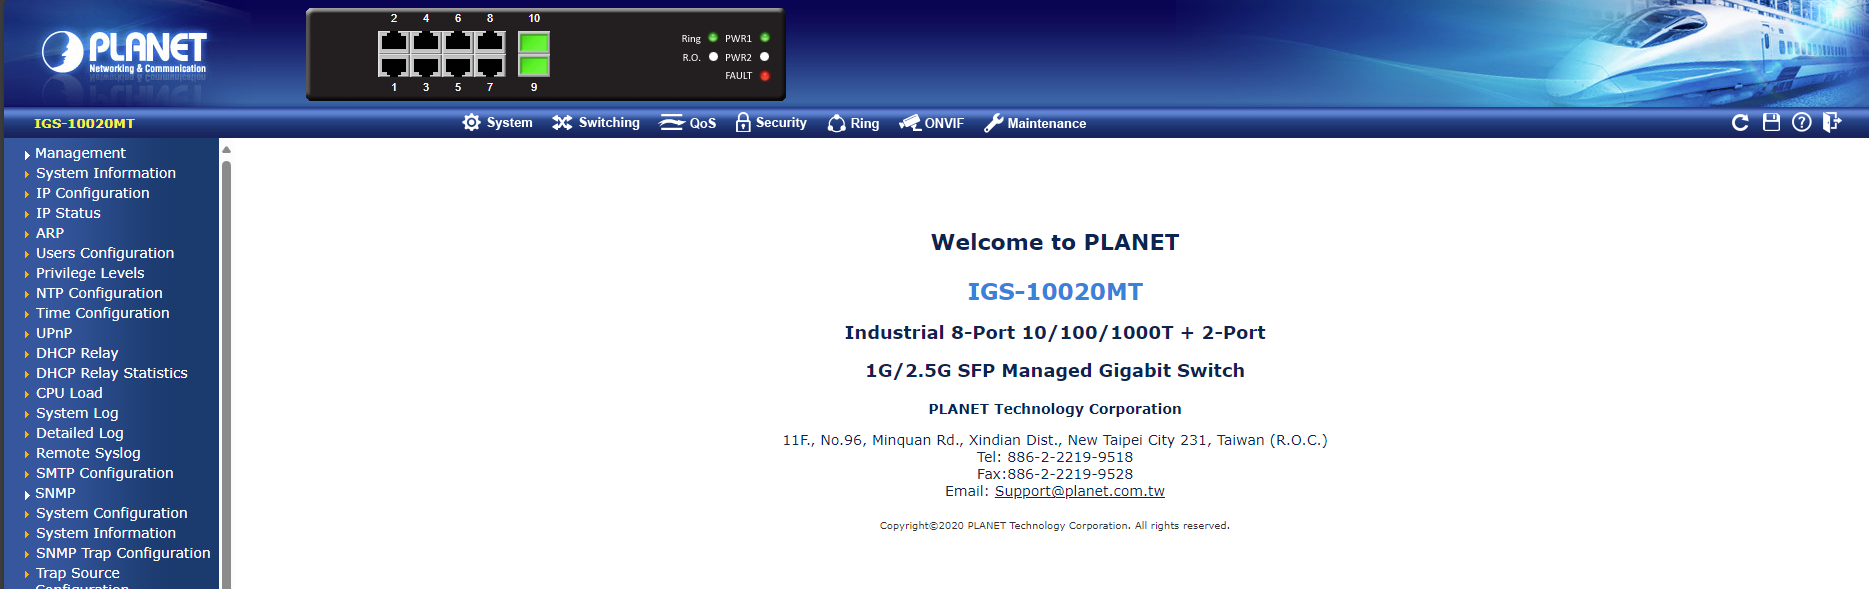Log out using the exit door icon

pos(1831,122)
